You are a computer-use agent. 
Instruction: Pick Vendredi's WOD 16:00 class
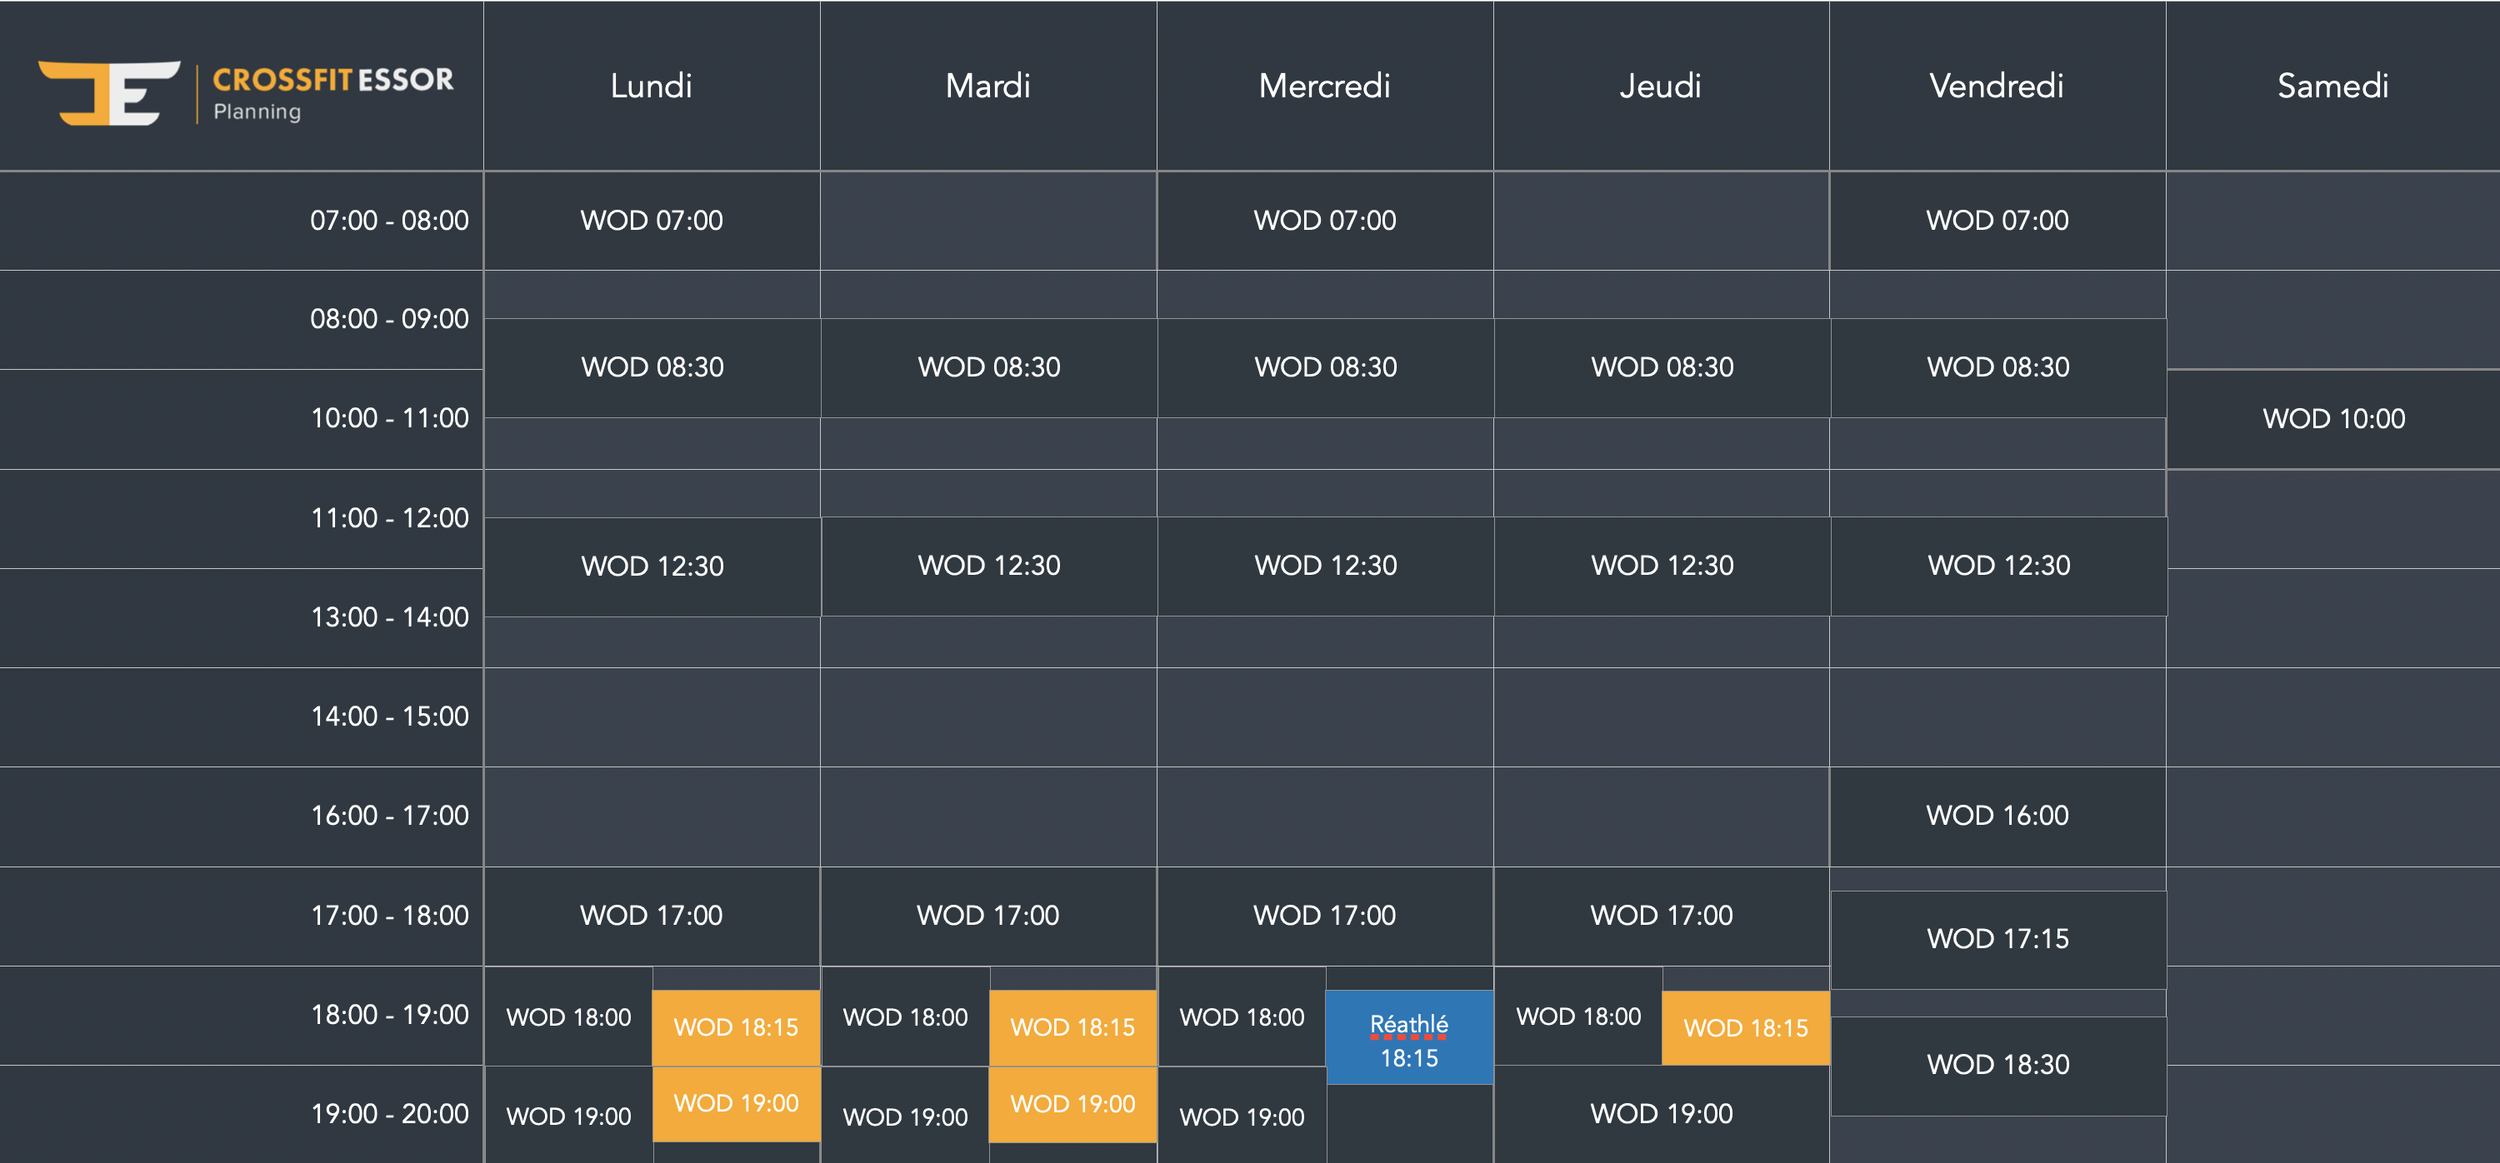pyautogui.click(x=1997, y=816)
